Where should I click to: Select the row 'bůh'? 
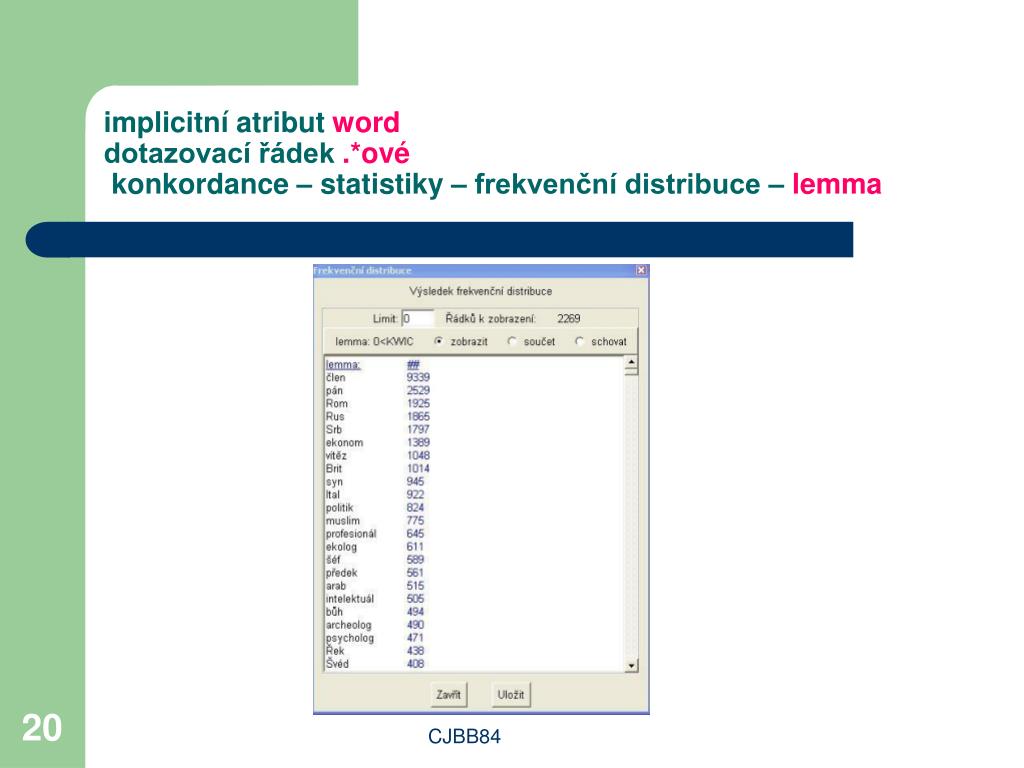coord(375,612)
